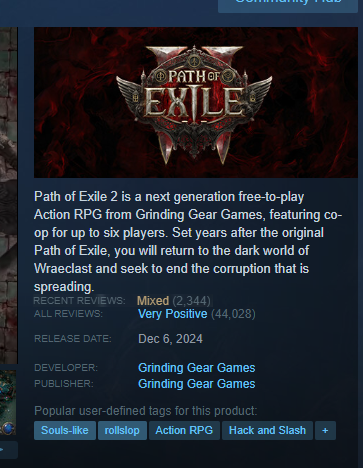The image size is (363, 468).
Task: Select the rollslop tag
Action: coord(122,430)
